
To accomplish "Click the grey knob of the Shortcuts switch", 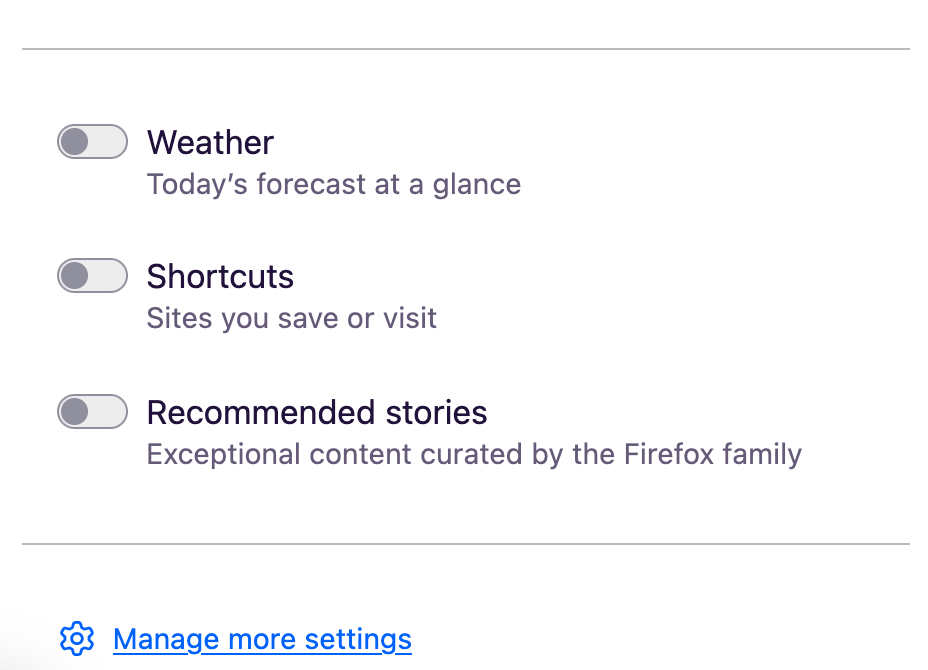I will [75, 276].
